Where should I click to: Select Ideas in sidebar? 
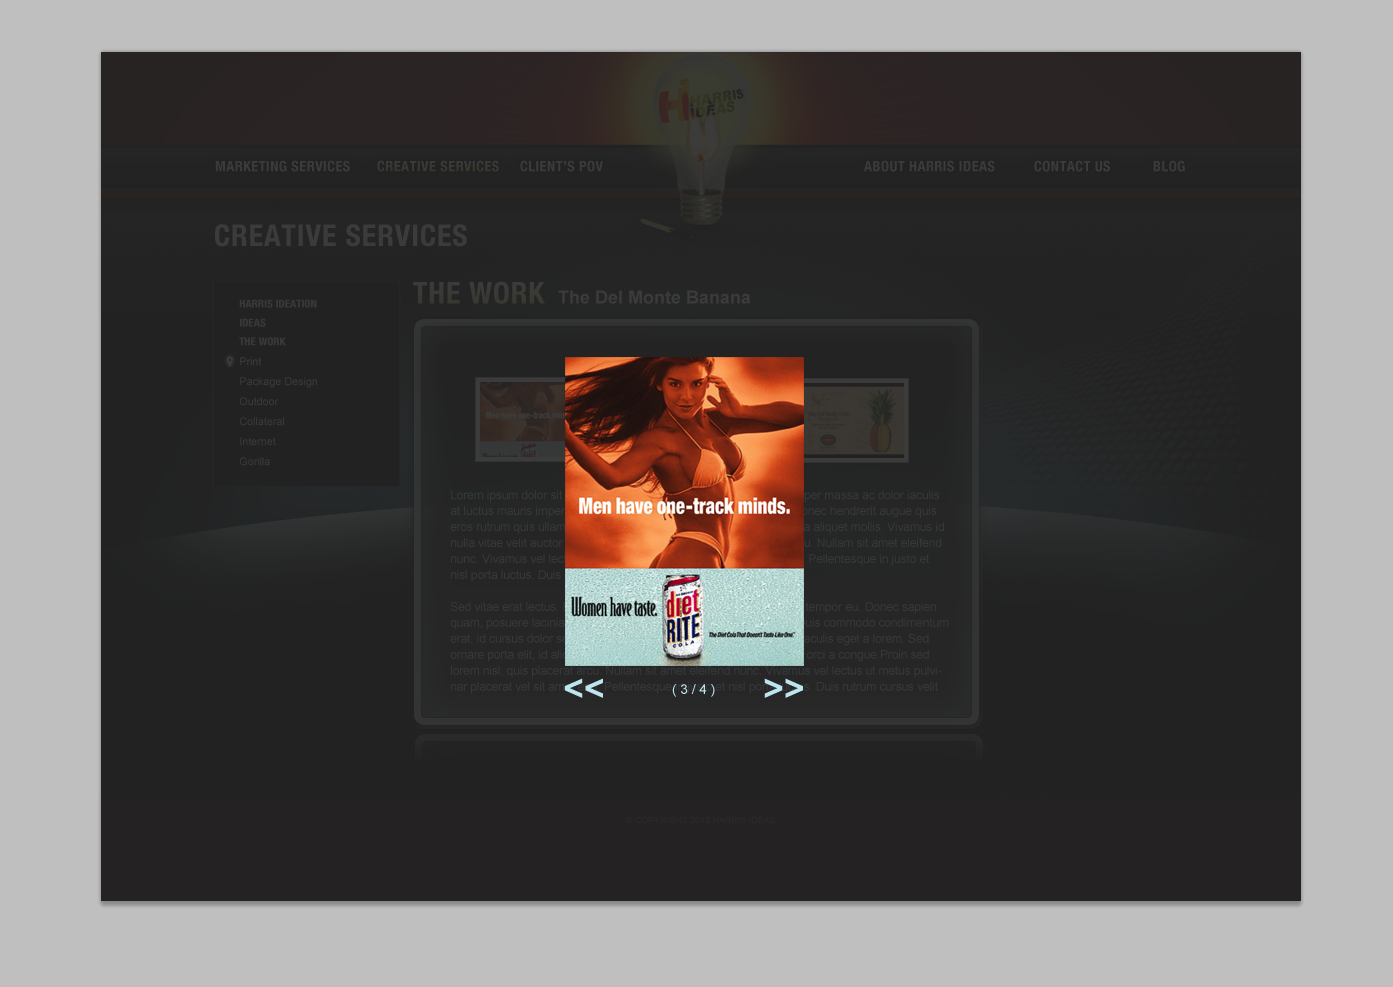(252, 323)
